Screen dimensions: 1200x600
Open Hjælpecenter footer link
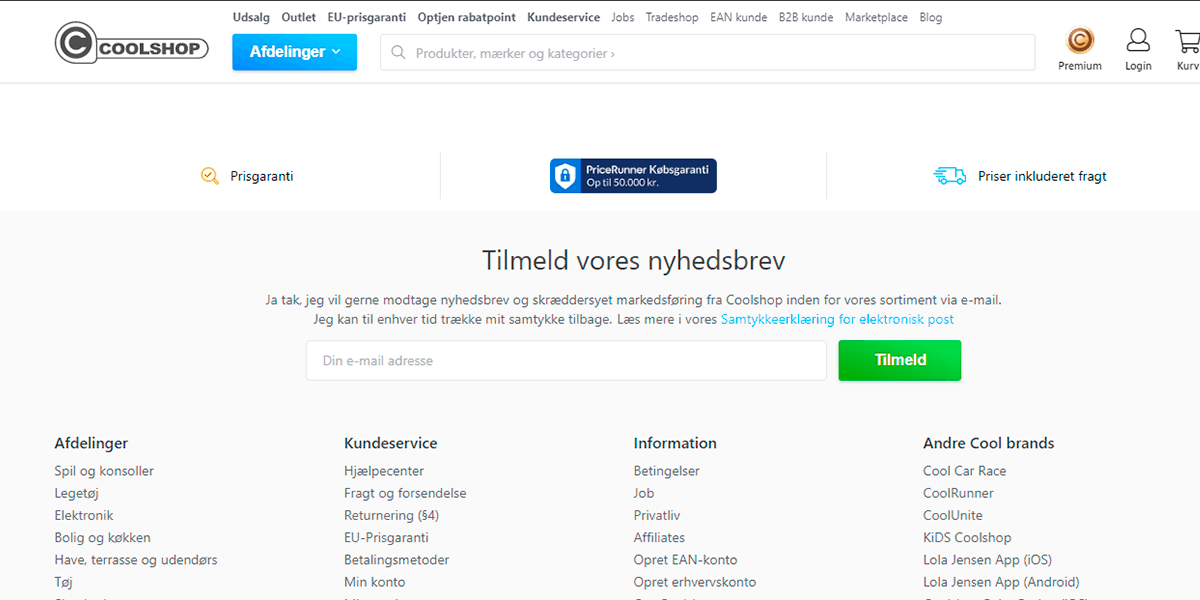384,471
